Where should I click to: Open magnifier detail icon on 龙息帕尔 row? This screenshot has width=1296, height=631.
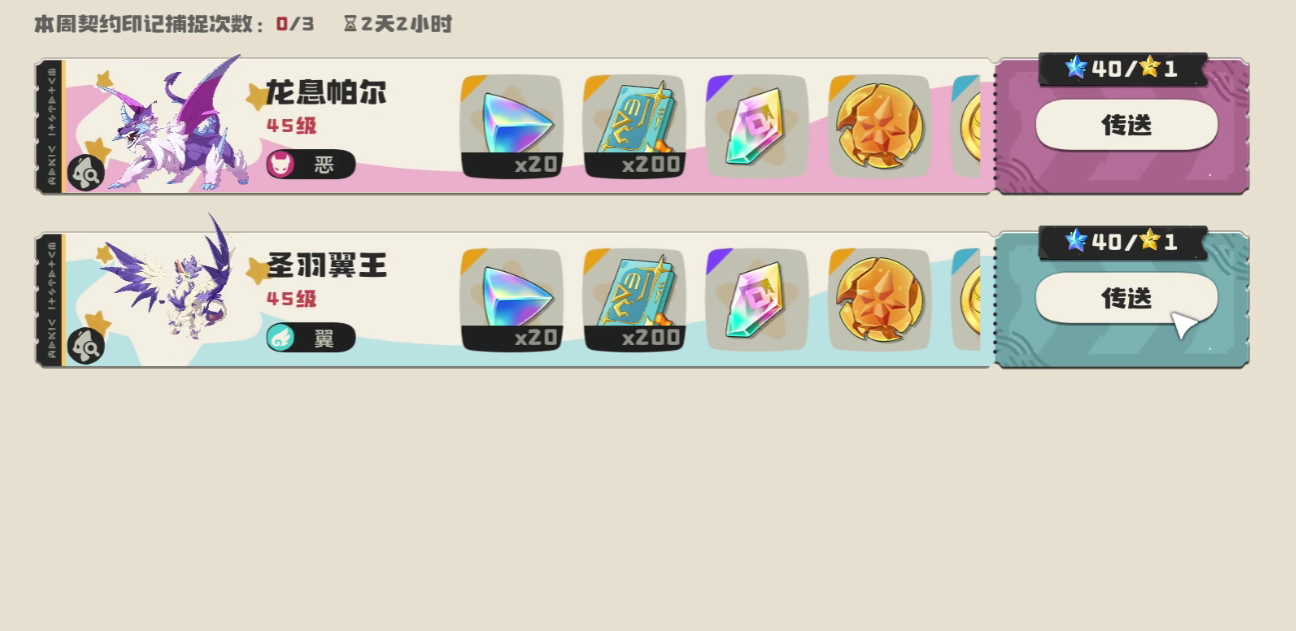(x=85, y=173)
